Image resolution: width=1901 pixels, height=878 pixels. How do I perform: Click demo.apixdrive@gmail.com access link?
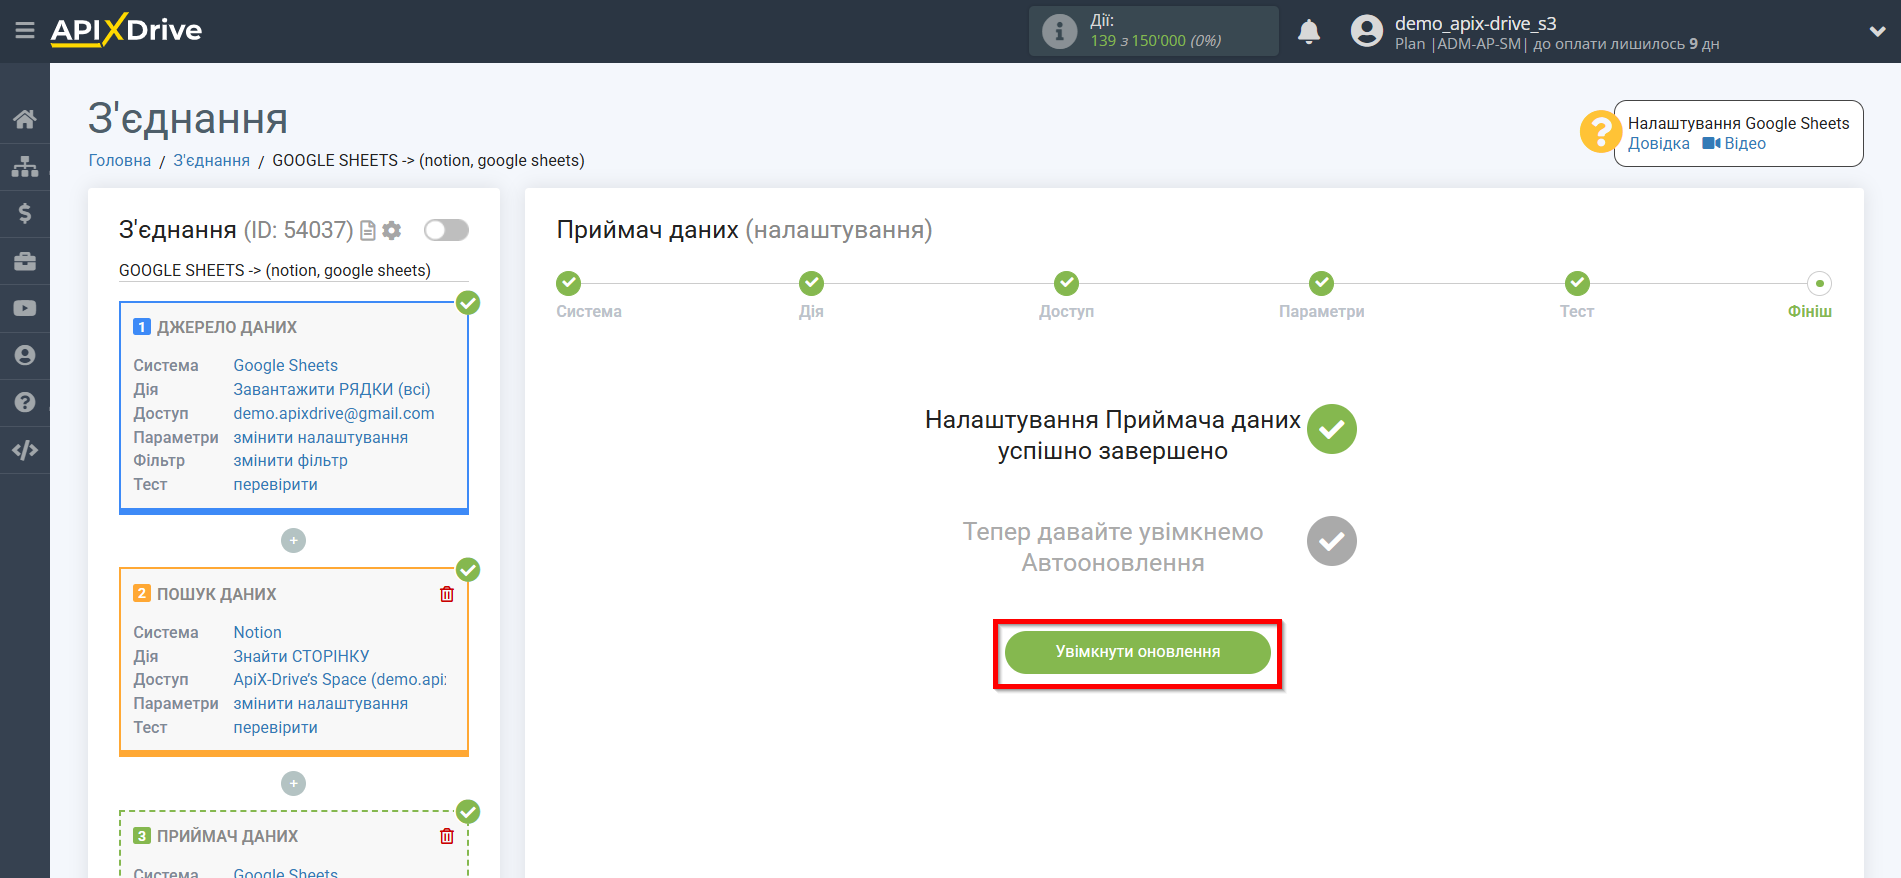[334, 414]
